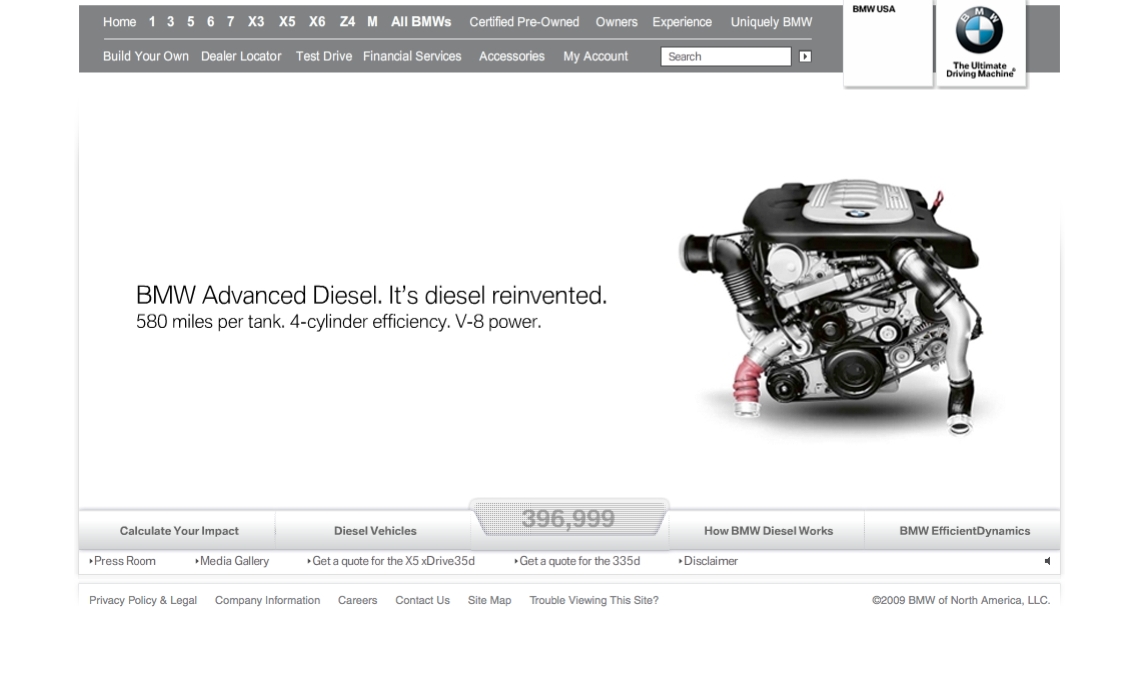Open Uniquely BMW section
Viewport: 1136px width, 674px height.
click(771, 22)
